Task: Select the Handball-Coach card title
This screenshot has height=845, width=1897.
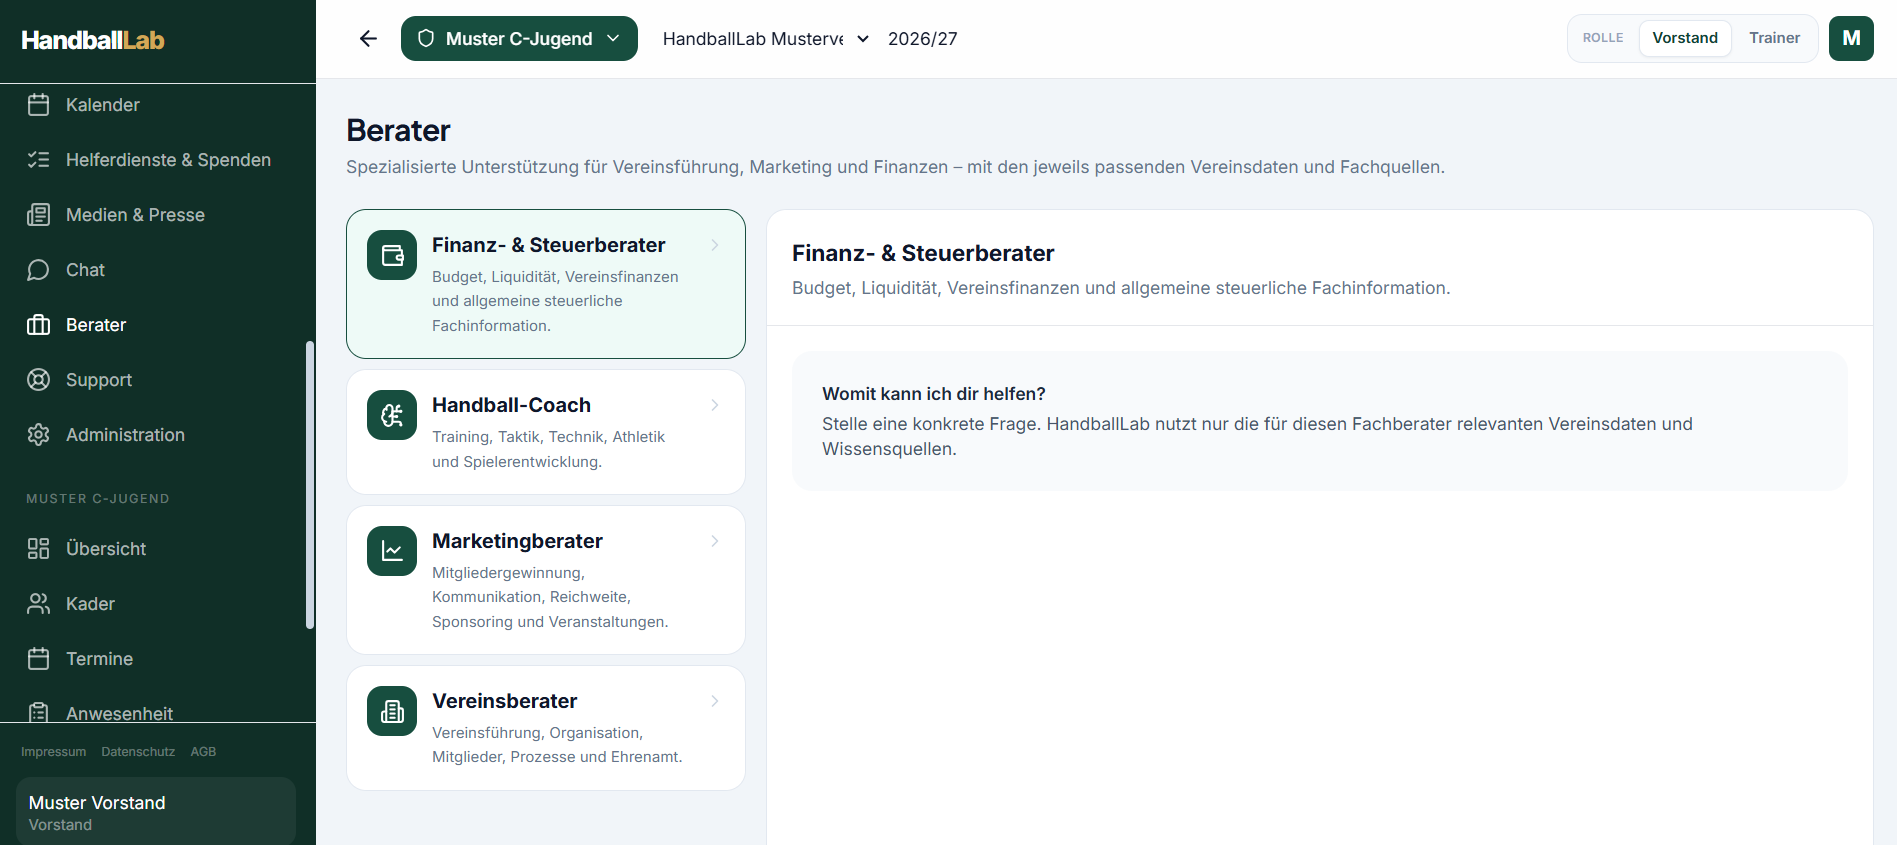Action: tap(511, 405)
